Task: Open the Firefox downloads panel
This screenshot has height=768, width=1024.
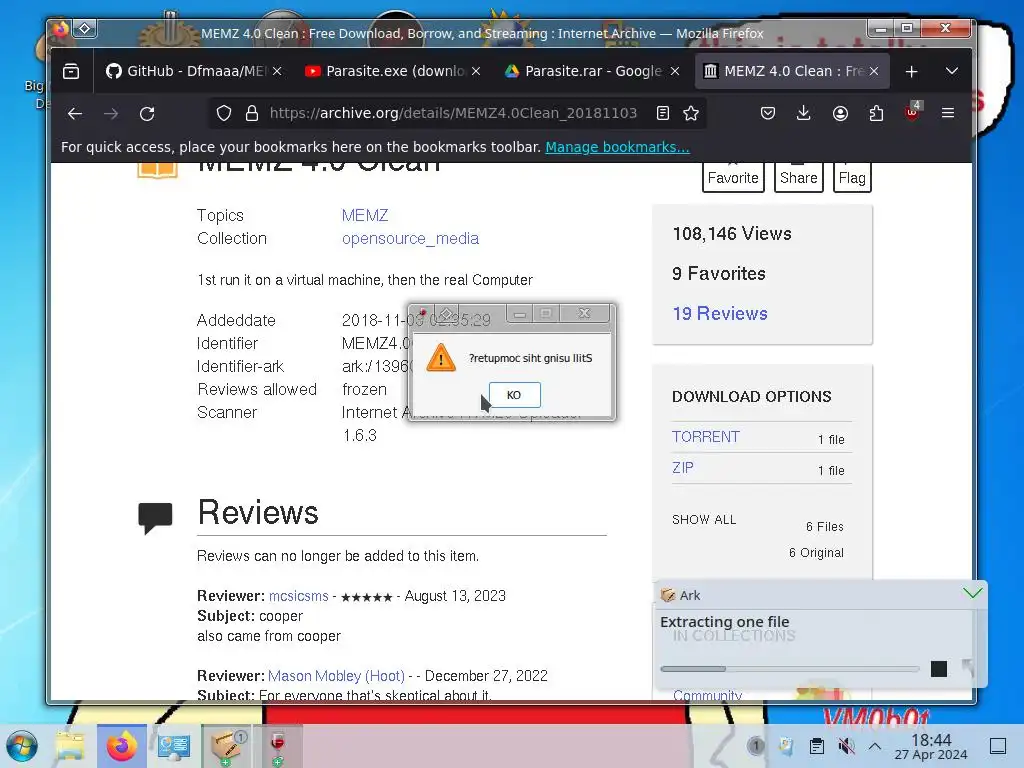Action: (804, 114)
